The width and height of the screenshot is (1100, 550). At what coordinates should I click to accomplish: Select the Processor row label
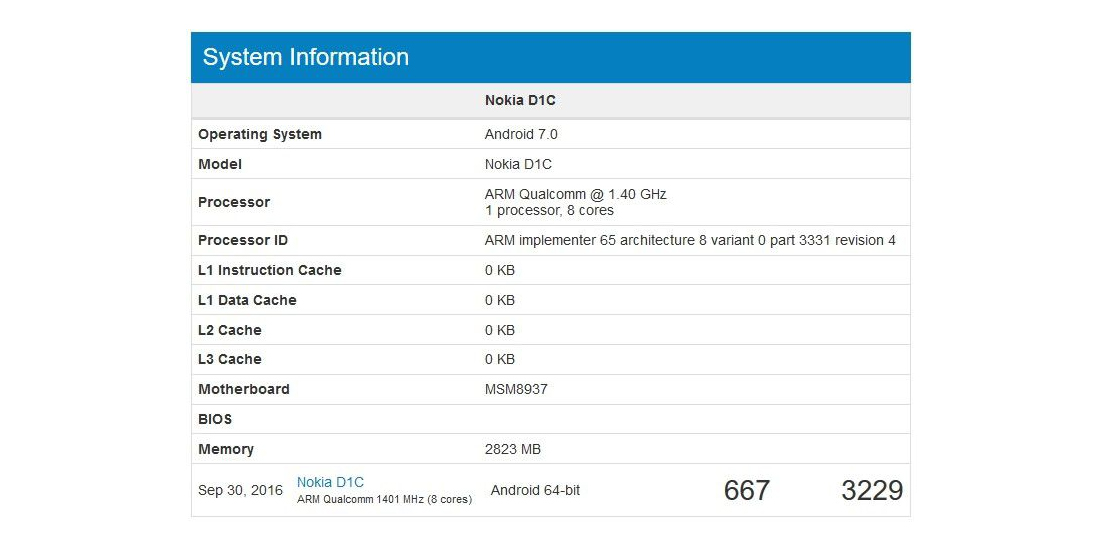[234, 202]
